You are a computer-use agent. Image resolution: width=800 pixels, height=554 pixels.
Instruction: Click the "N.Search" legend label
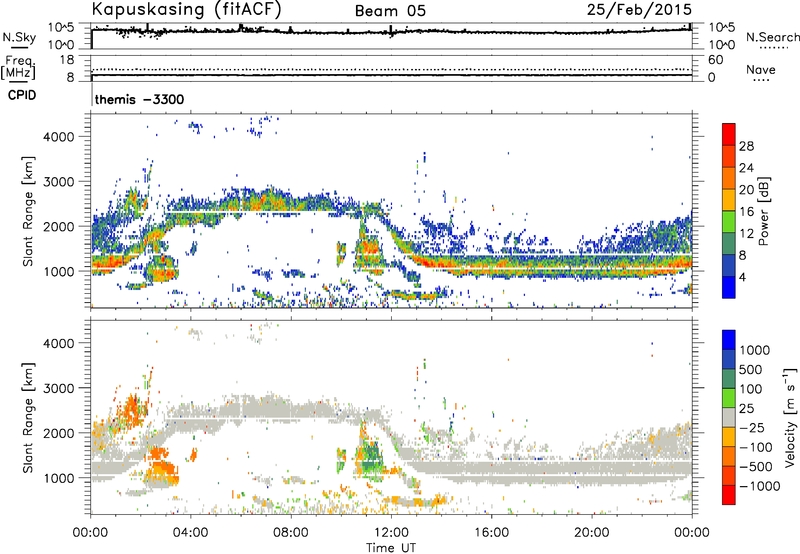point(772,37)
